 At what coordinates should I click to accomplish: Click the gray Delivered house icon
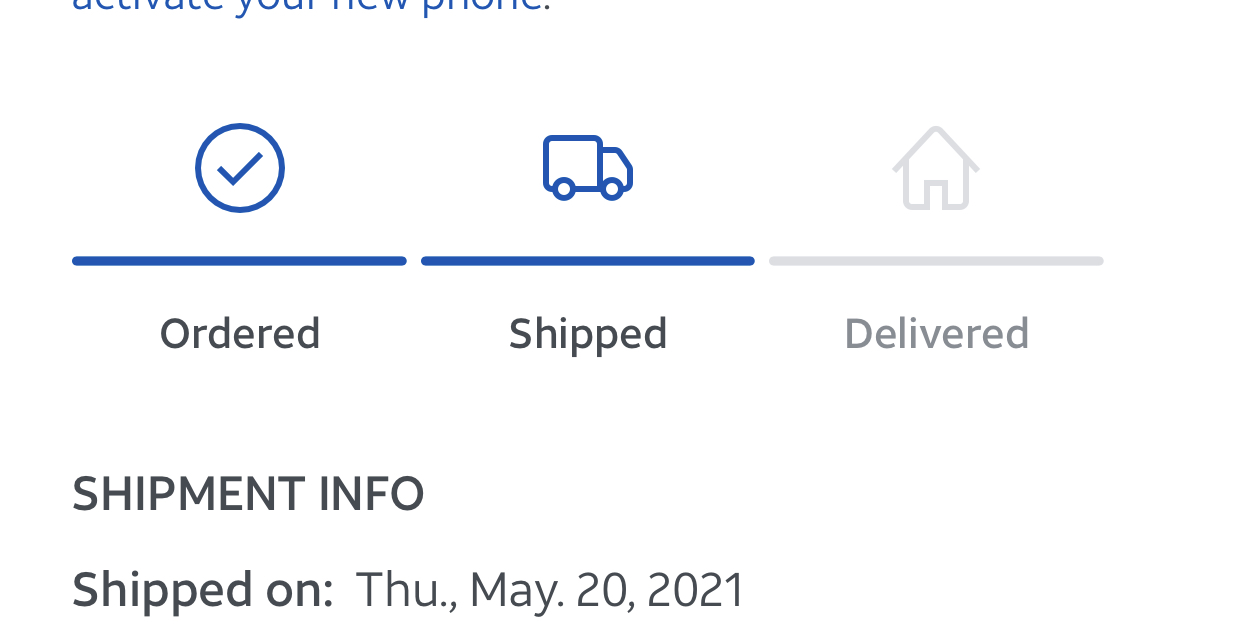[x=936, y=168]
